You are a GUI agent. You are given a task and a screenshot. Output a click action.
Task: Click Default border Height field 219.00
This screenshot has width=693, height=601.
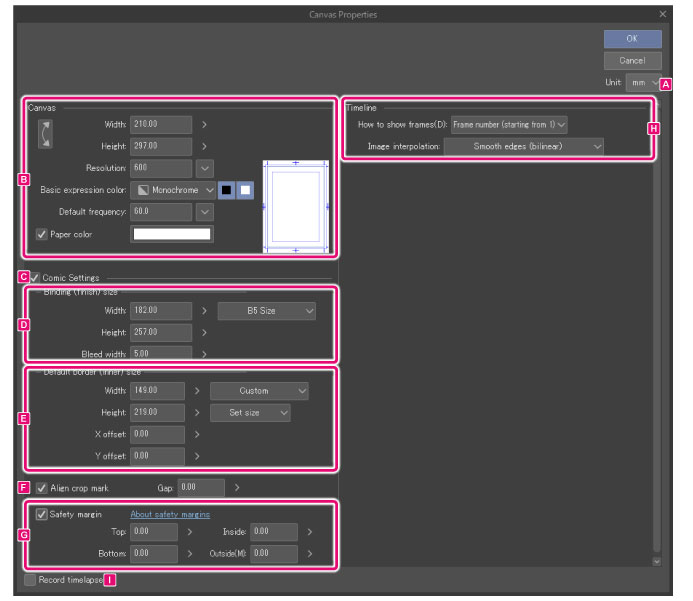pyautogui.click(x=157, y=413)
